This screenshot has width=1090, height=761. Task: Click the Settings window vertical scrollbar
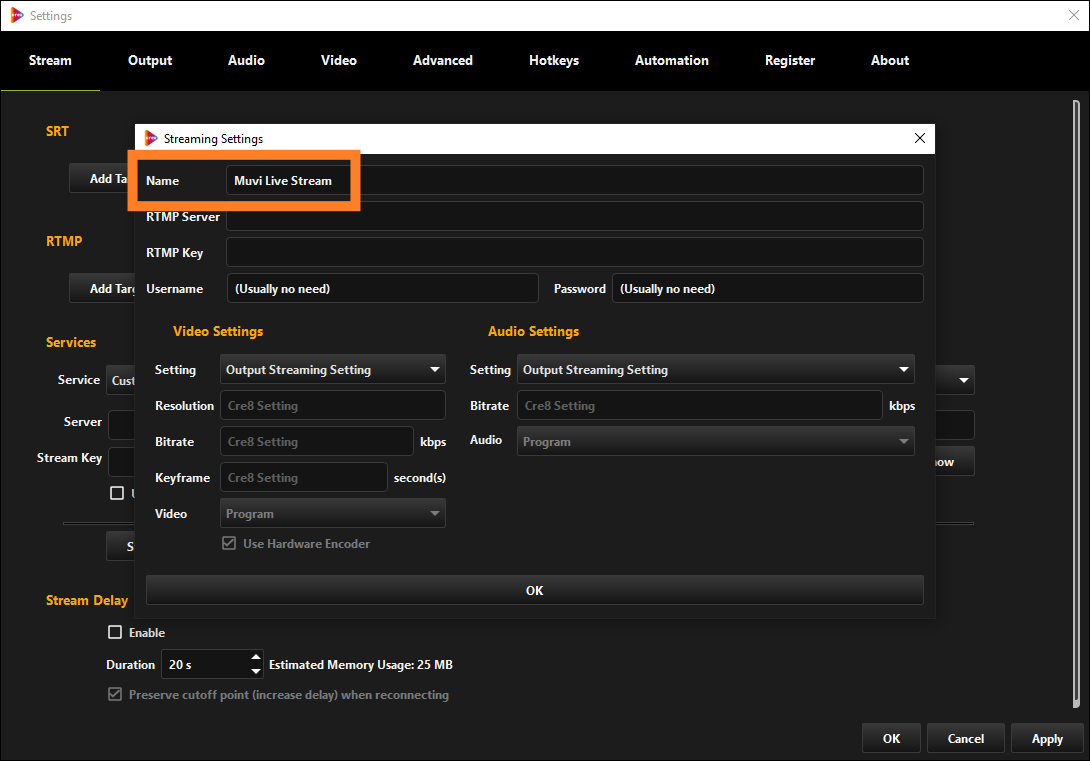tap(1076, 403)
